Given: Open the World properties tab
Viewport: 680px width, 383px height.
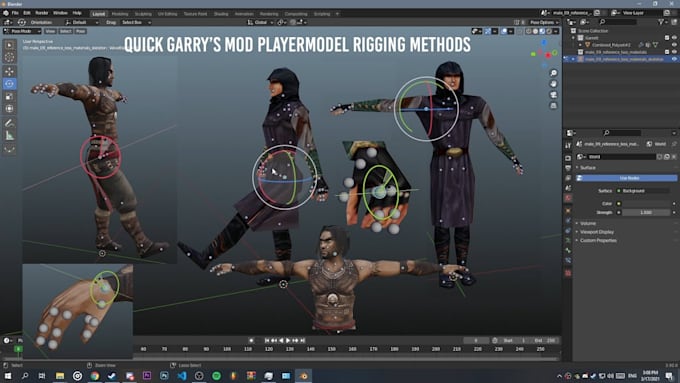Looking at the screenshot, I should tap(568, 198).
